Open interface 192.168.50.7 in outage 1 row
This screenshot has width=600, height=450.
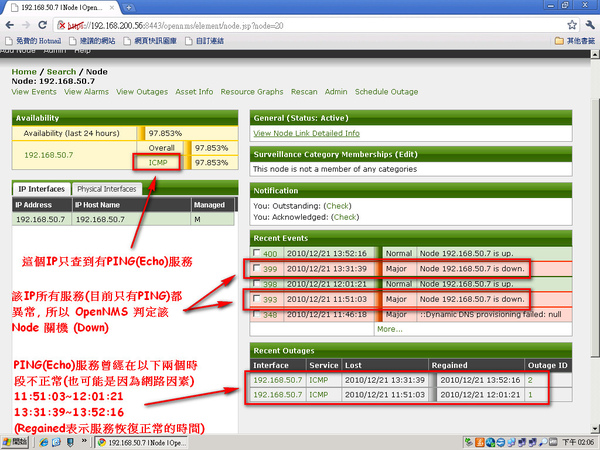pos(278,395)
